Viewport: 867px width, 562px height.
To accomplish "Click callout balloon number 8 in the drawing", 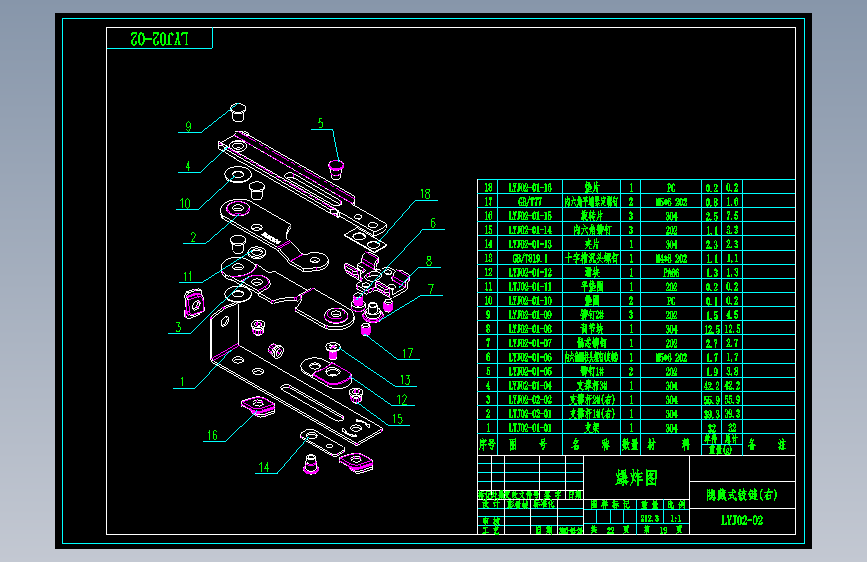I will 429,261.
